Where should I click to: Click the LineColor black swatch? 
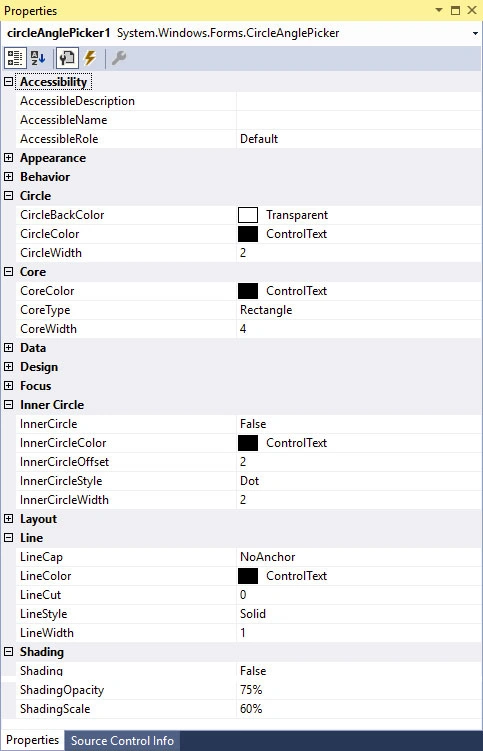click(248, 576)
